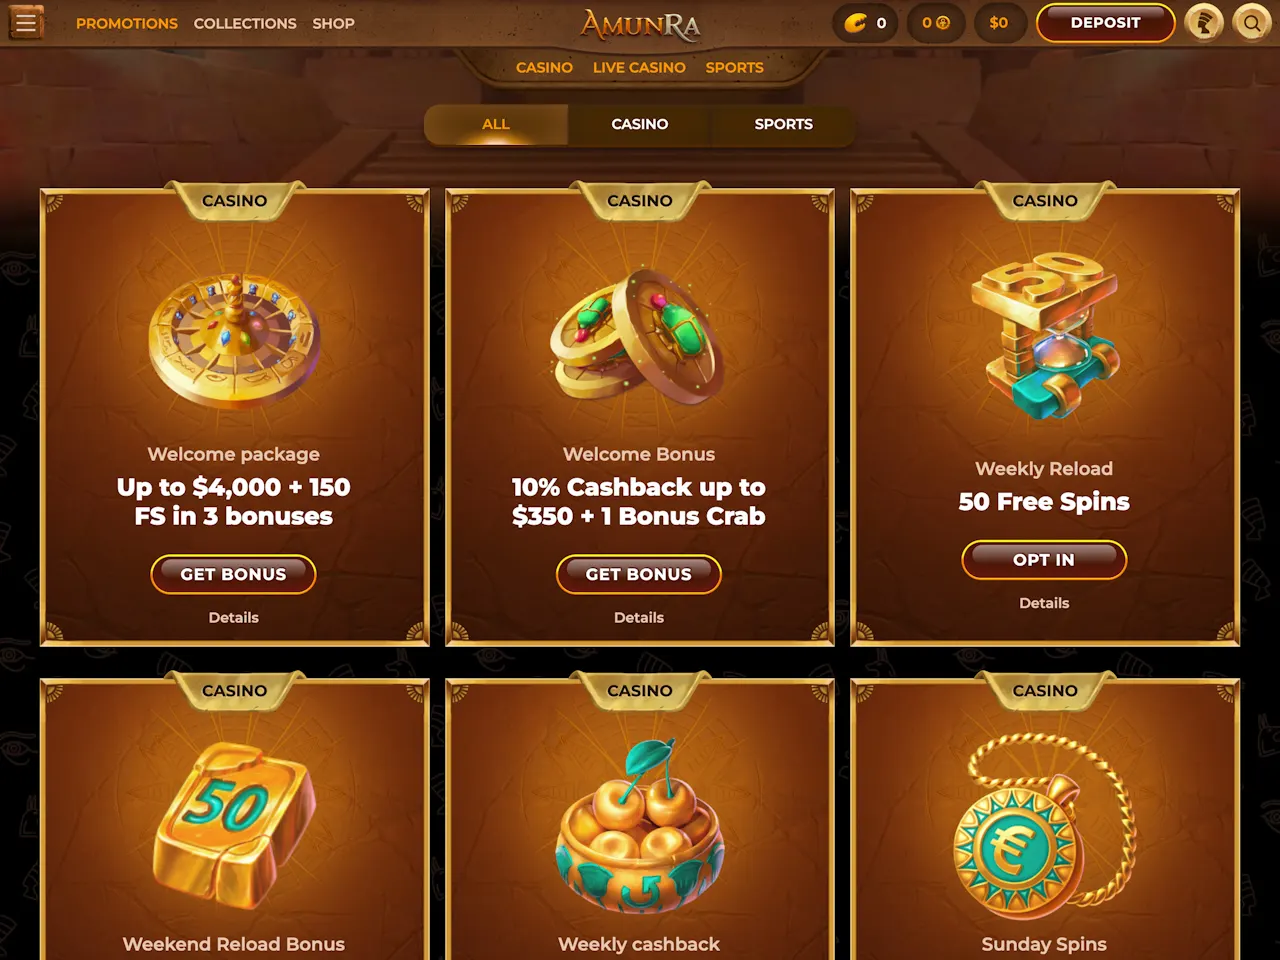Open the pharaoh profile avatar icon

coord(1204,22)
